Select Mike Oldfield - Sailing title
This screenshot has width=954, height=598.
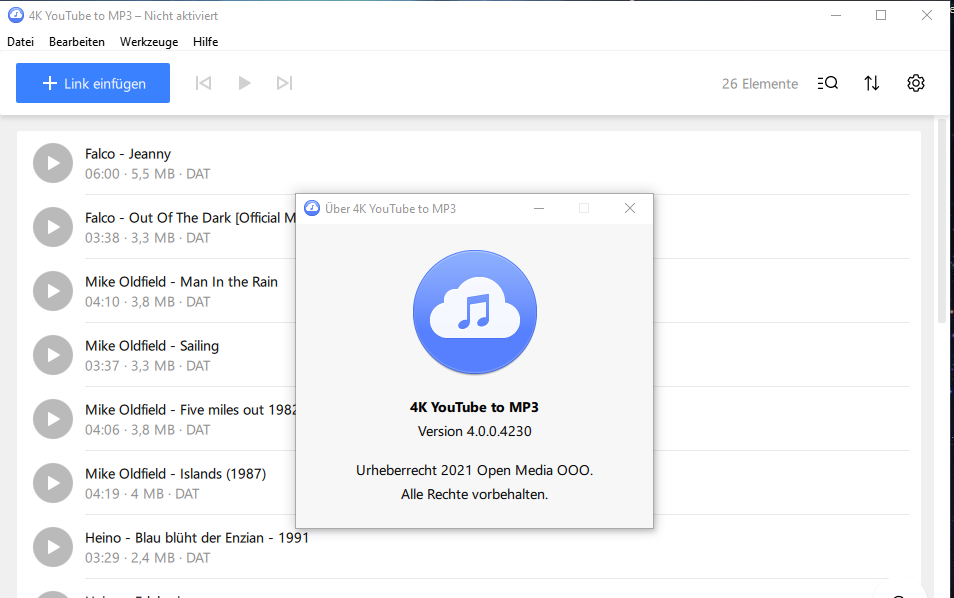(x=152, y=346)
